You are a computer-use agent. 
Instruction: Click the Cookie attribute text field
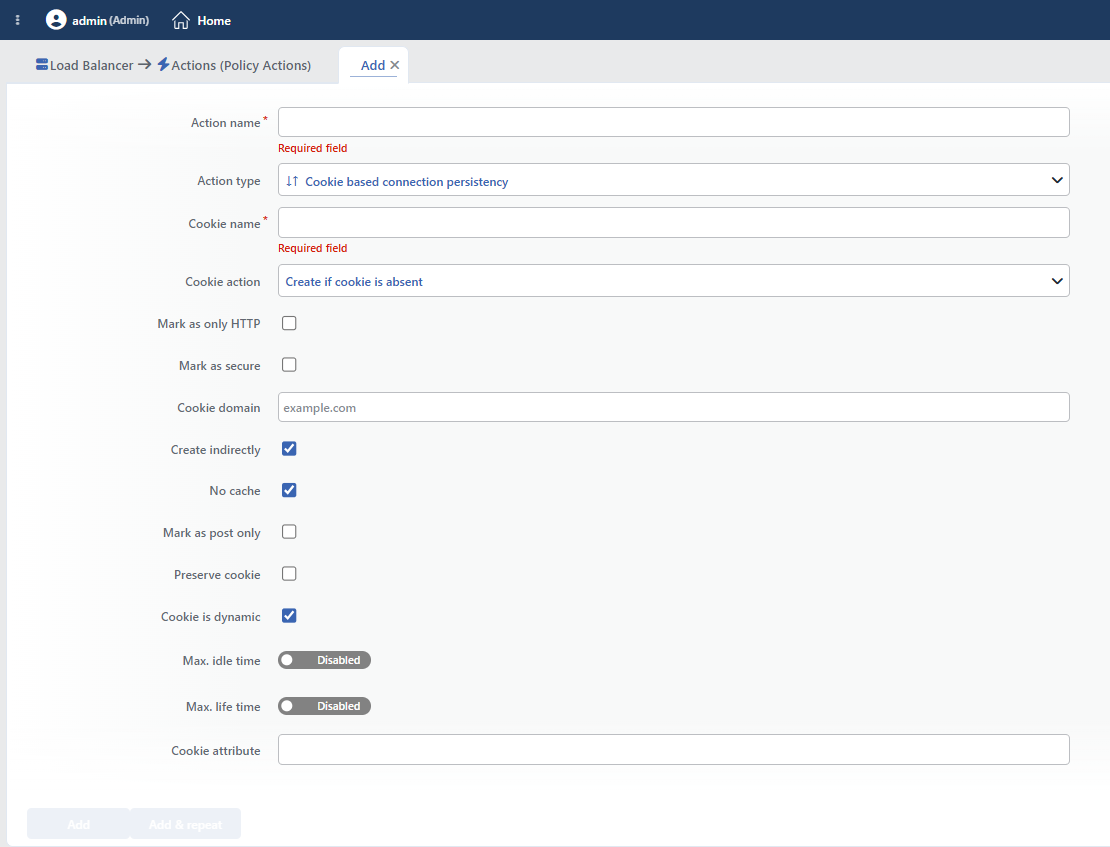[673, 749]
